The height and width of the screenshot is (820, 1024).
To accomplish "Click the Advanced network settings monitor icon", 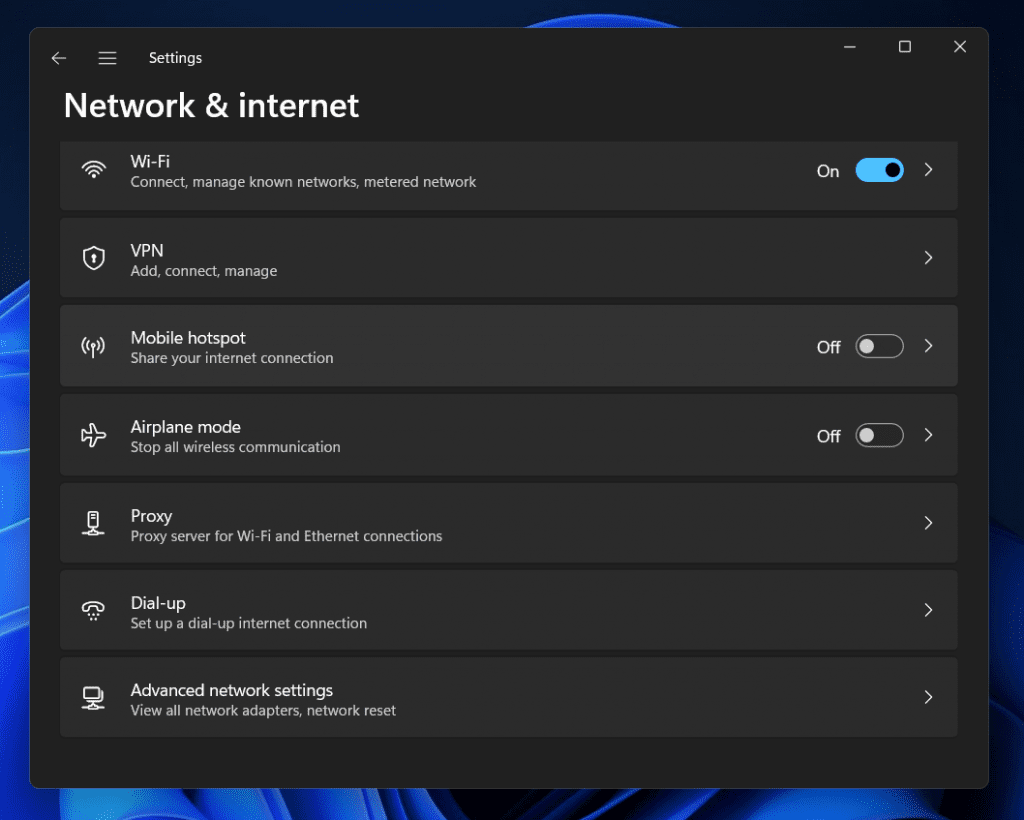I will click(x=93, y=697).
